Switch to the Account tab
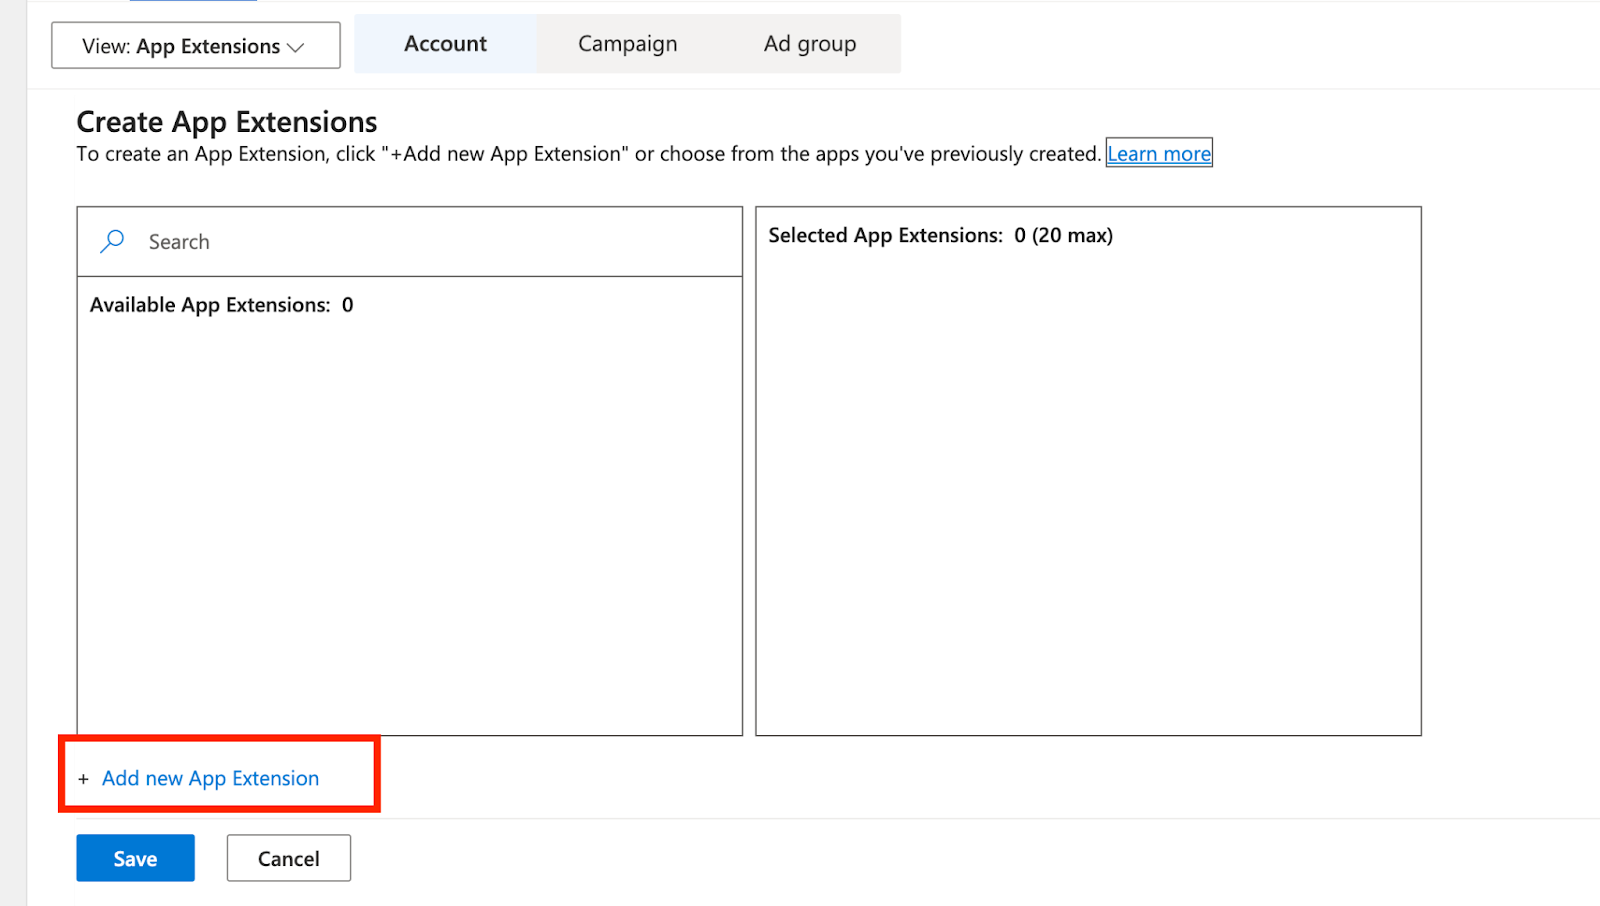Viewport: 1600px width, 906px height. (445, 44)
